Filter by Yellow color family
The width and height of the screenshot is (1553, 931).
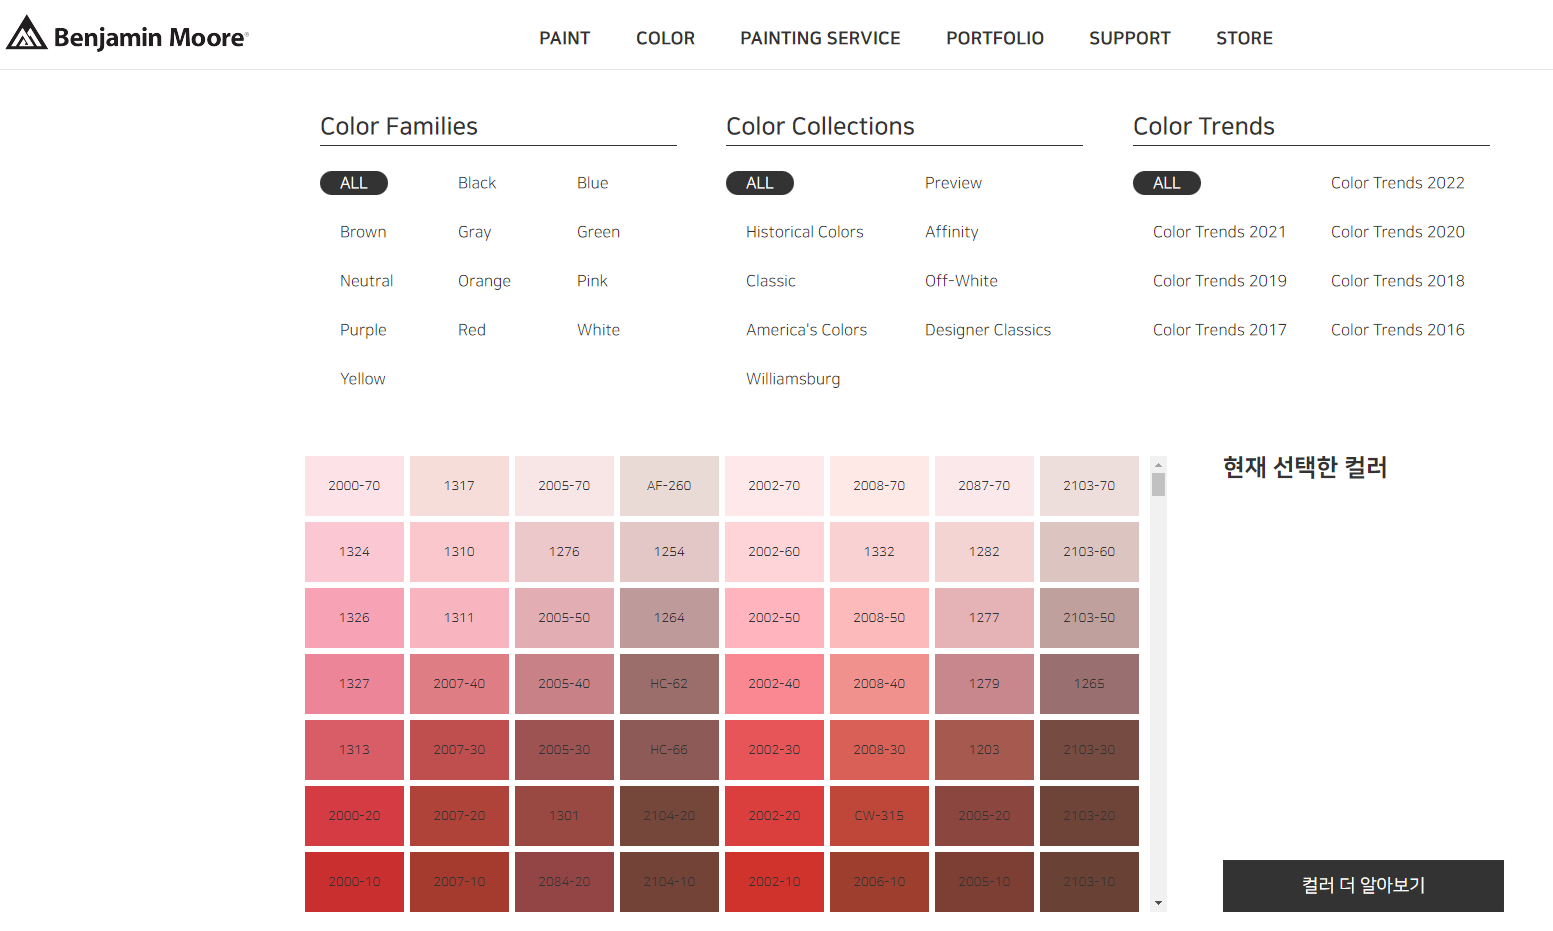click(x=363, y=379)
